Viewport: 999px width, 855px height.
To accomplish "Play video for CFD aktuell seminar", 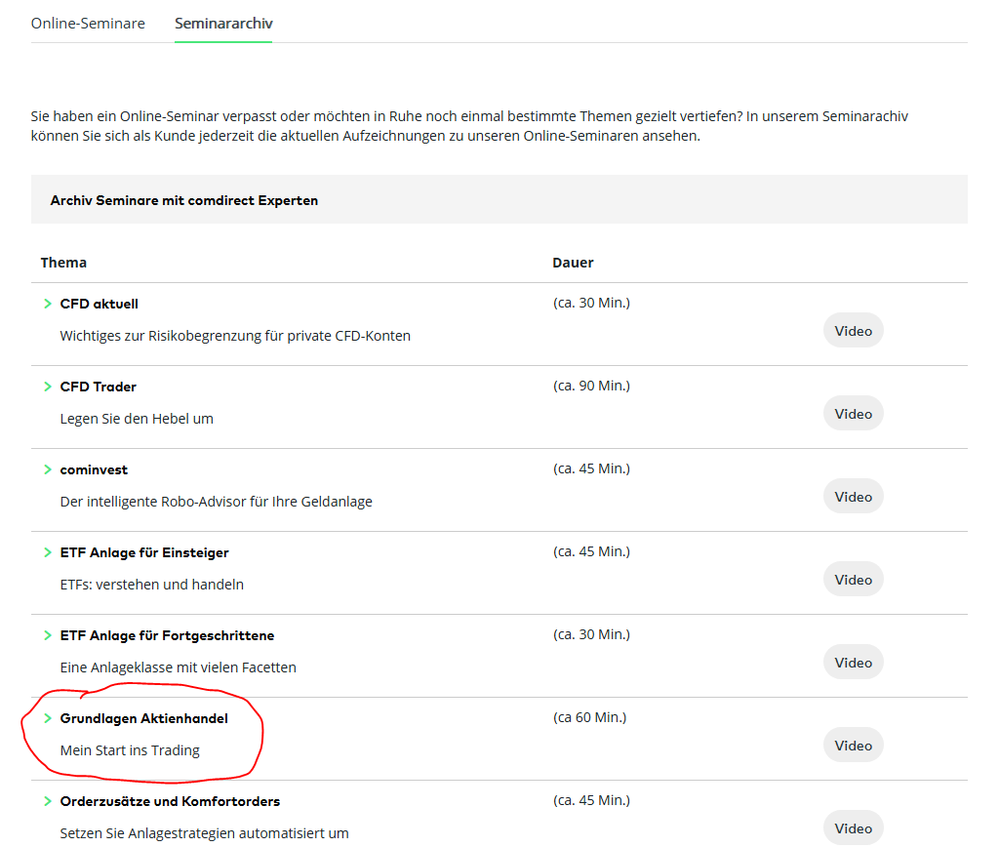I will (x=853, y=331).
